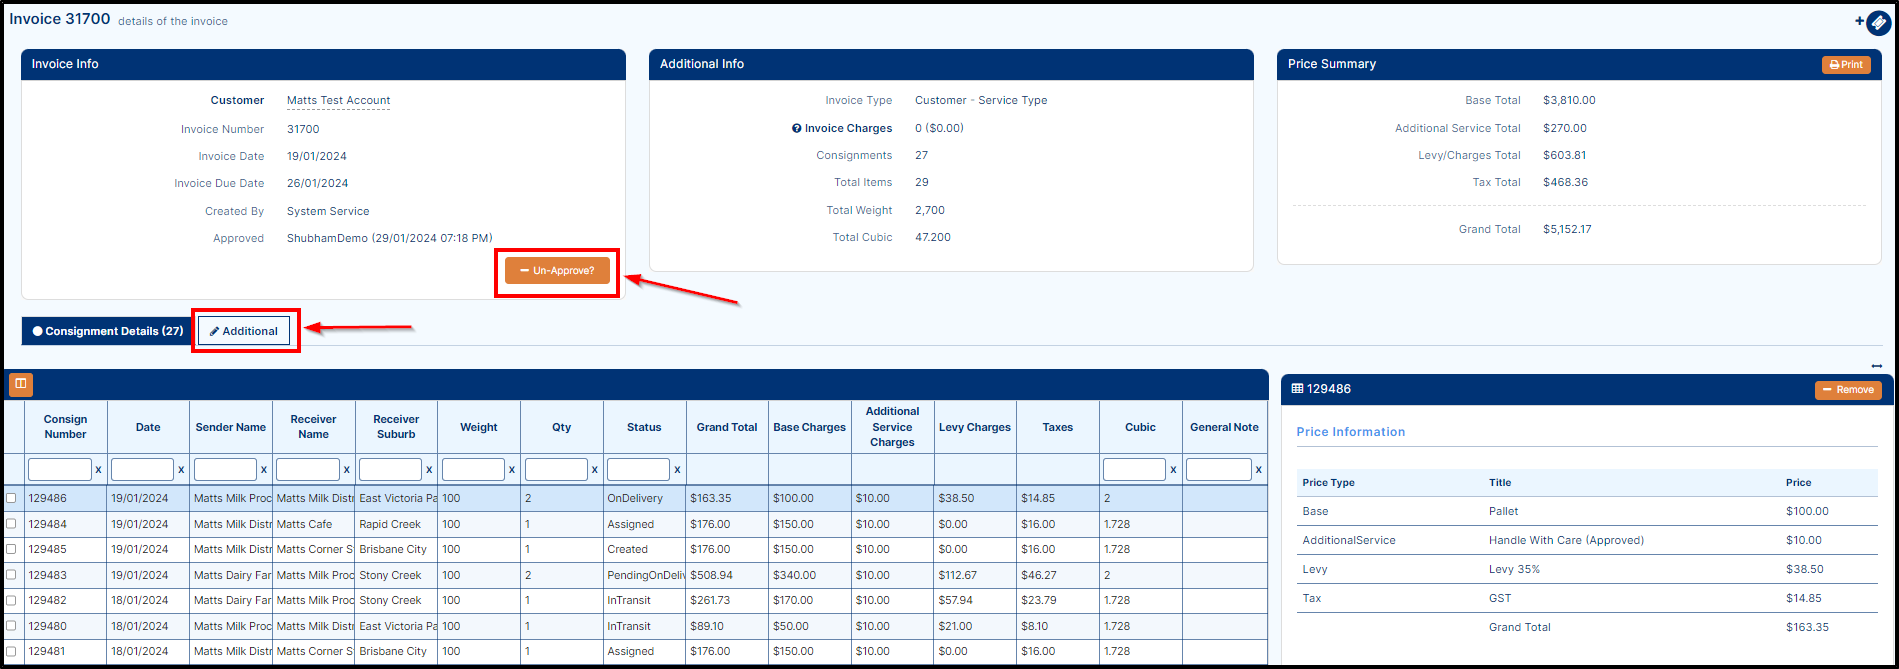Open the column chooser above the grid

(x=20, y=384)
